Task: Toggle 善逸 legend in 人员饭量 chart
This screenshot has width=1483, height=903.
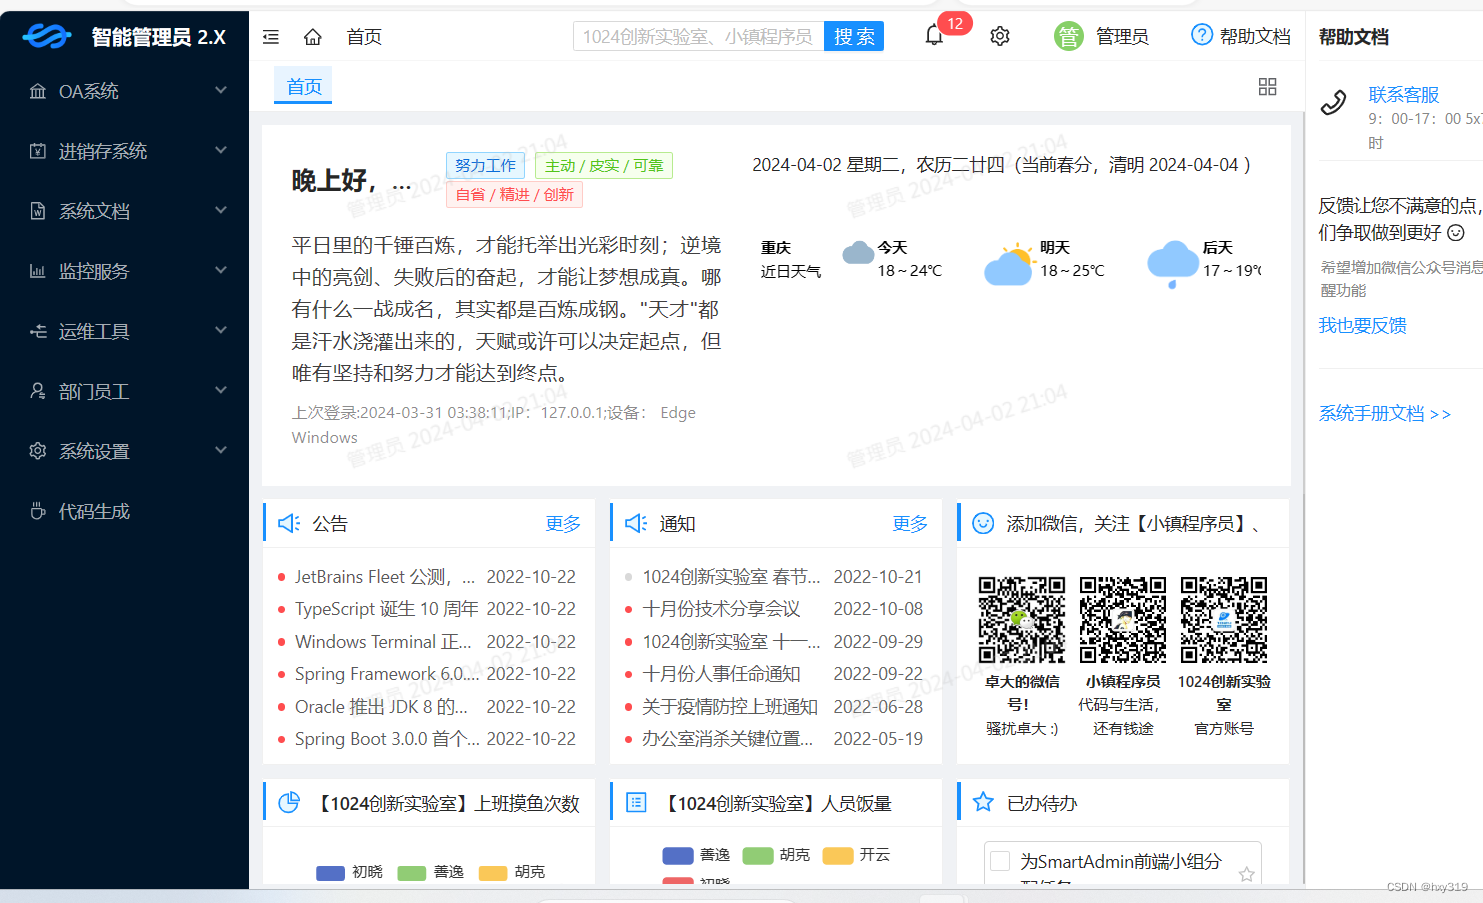Action: pos(696,855)
